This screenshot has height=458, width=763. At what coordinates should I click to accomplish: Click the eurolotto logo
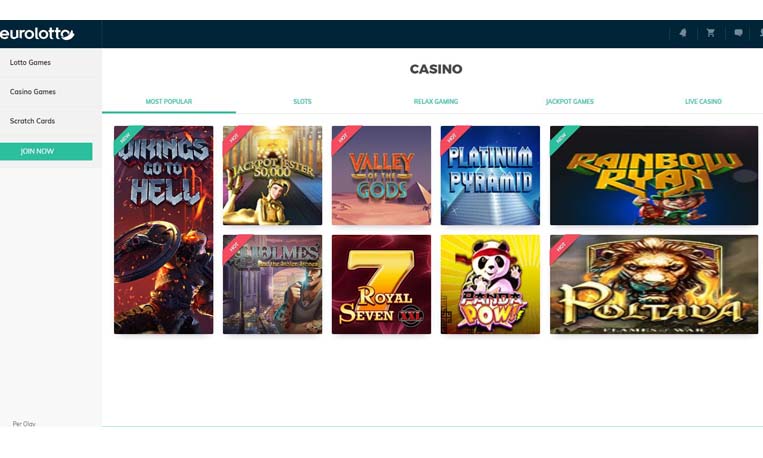[x=37, y=34]
